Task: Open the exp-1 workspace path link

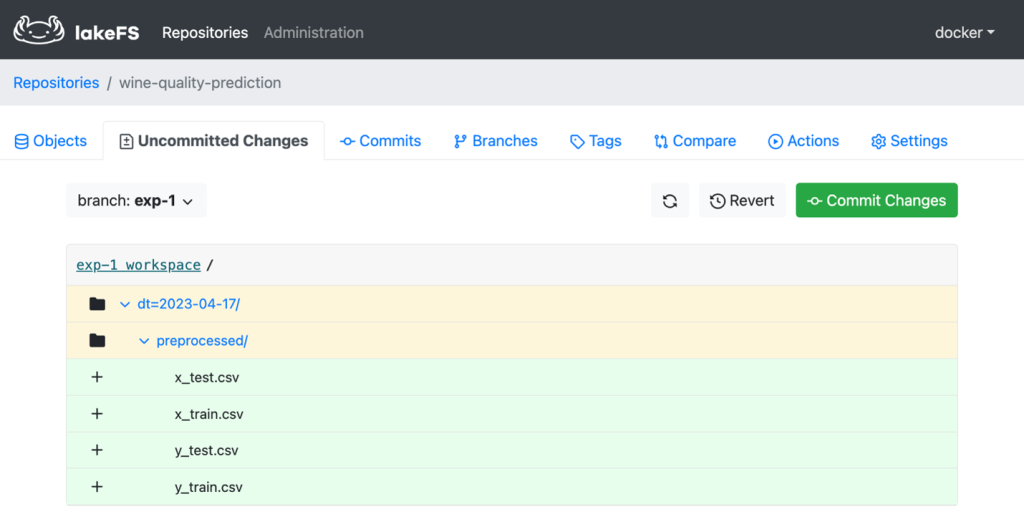Action: click(x=138, y=265)
